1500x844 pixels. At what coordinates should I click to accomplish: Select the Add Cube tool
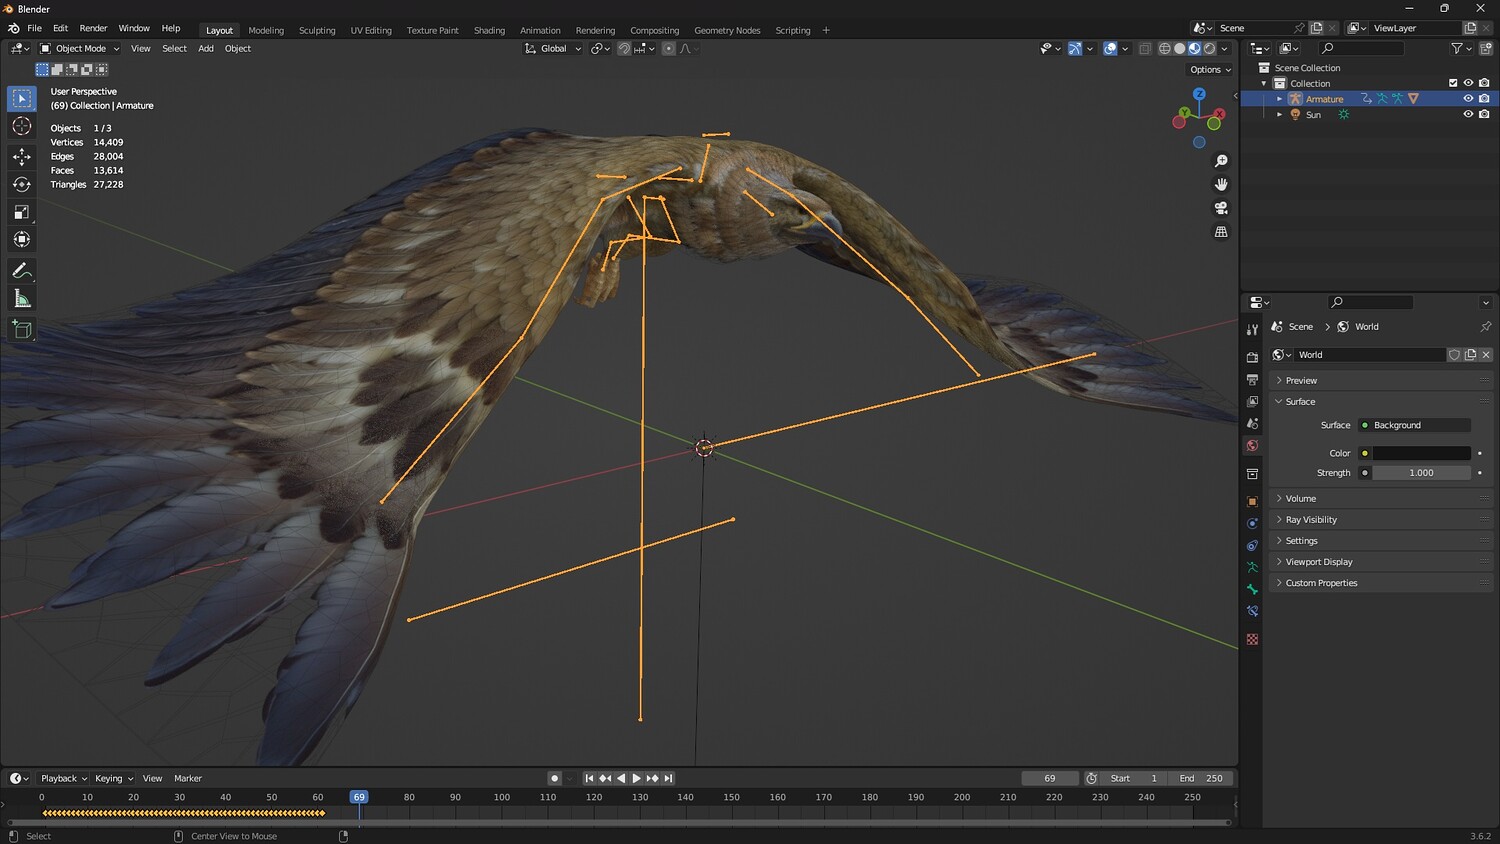coord(22,329)
